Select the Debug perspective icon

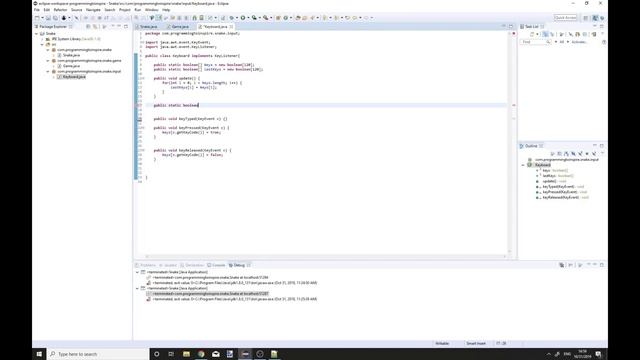[x=602, y=18]
